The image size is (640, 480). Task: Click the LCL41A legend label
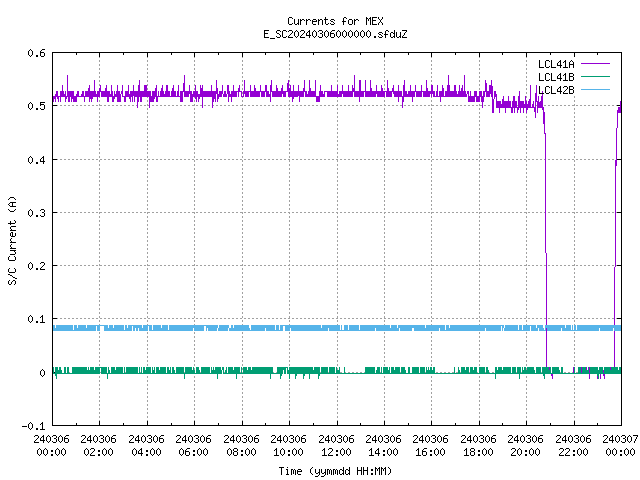(556, 64)
